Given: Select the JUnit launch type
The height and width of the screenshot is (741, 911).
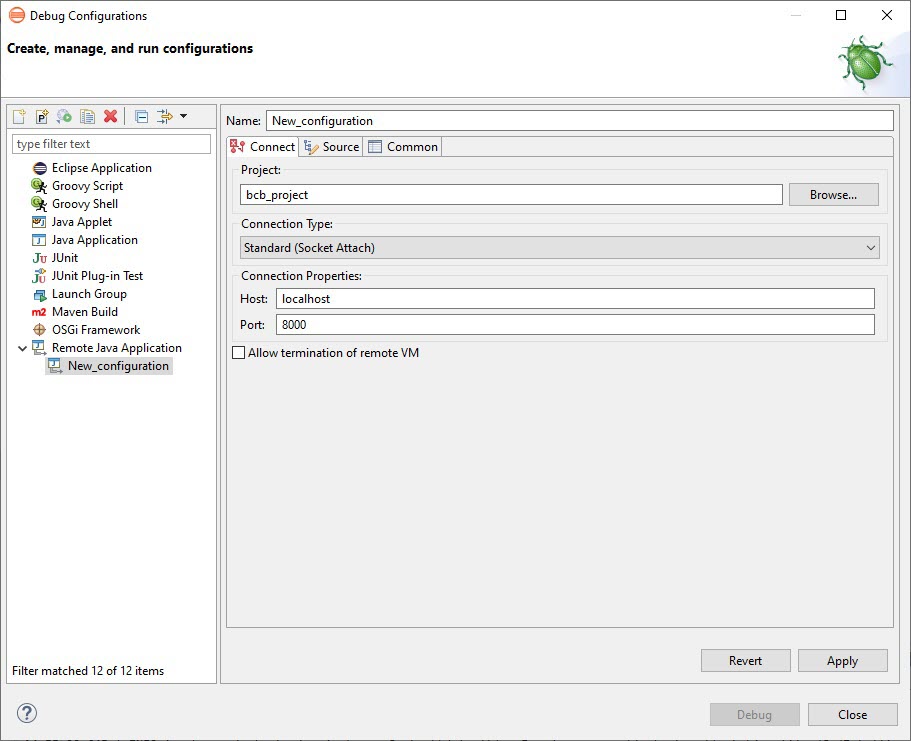Looking at the screenshot, I should [64, 258].
